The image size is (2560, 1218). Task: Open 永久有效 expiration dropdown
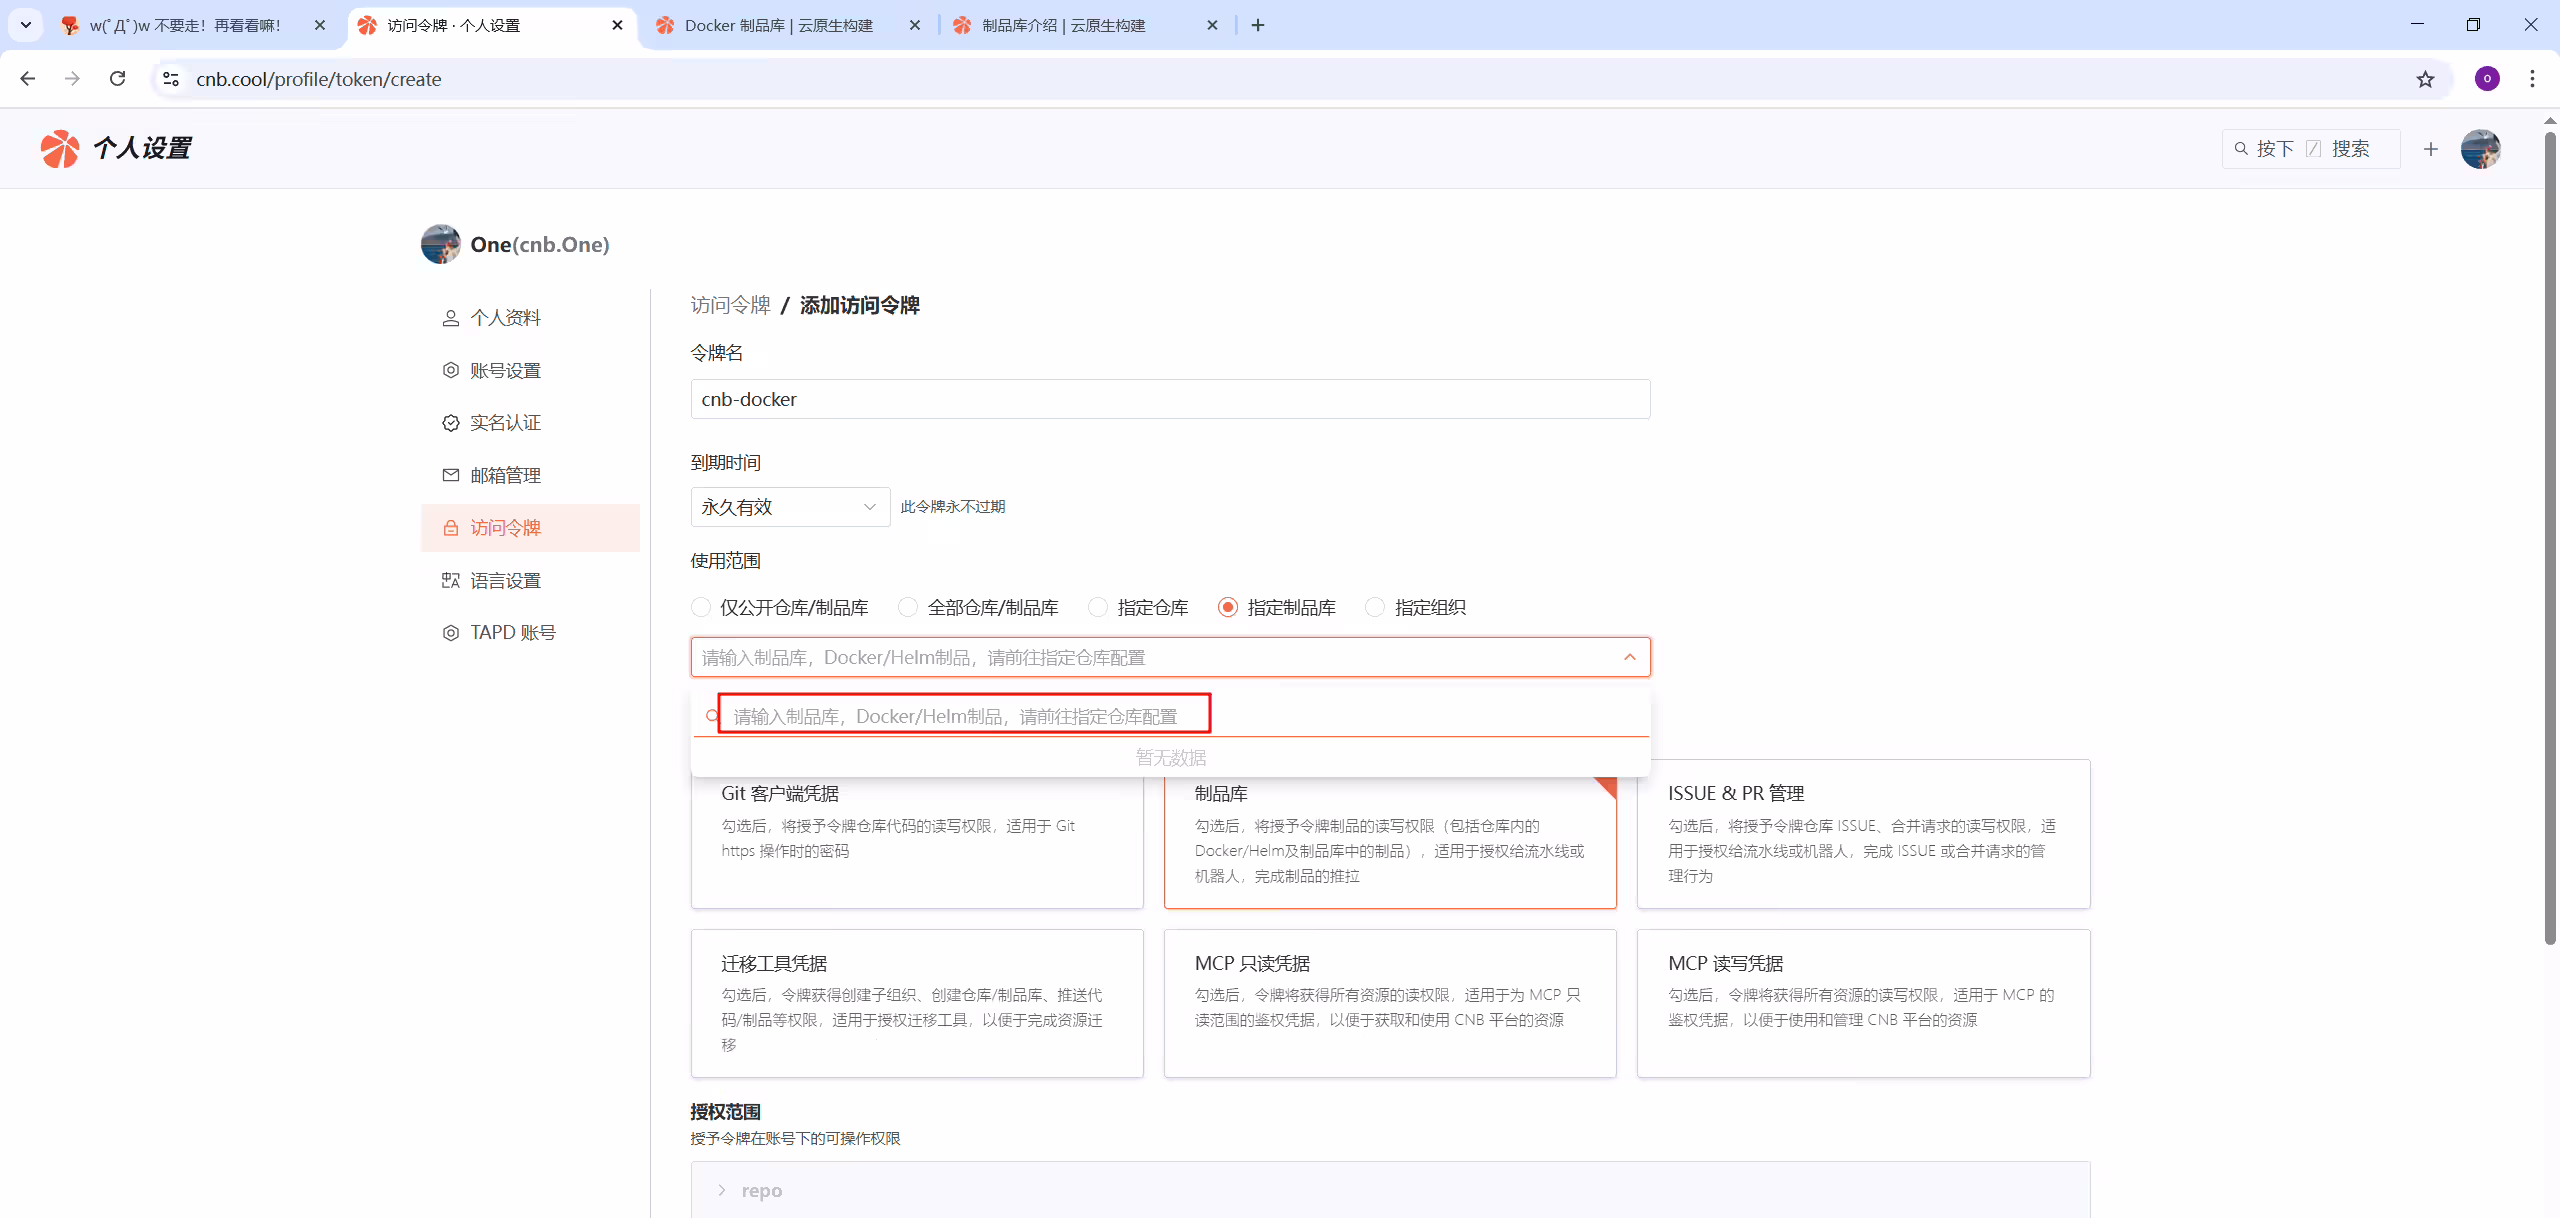[x=790, y=507]
